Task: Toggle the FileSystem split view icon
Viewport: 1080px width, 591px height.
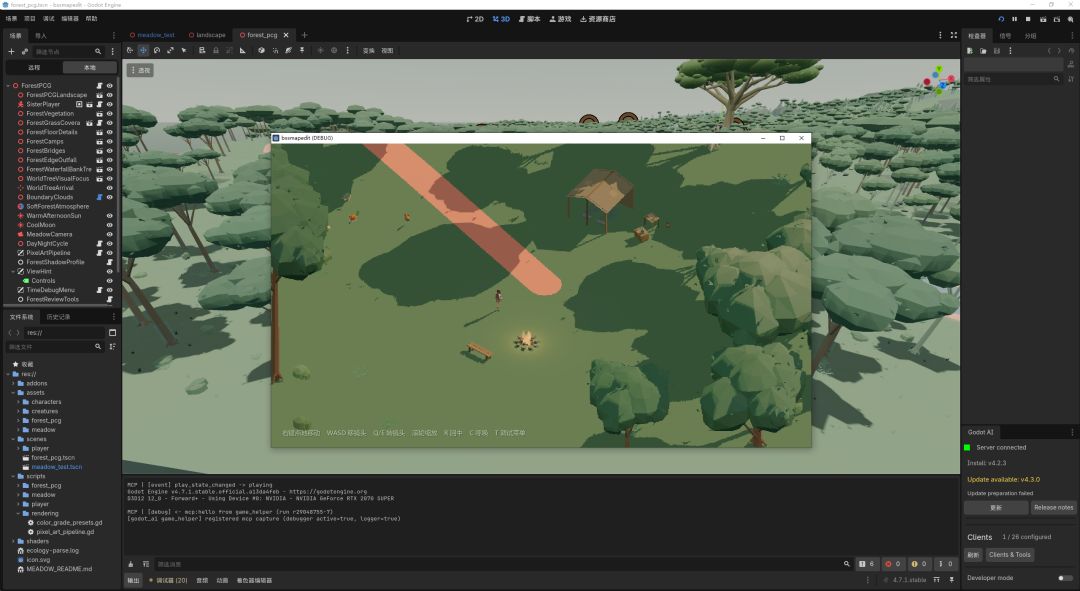Action: coord(112,333)
